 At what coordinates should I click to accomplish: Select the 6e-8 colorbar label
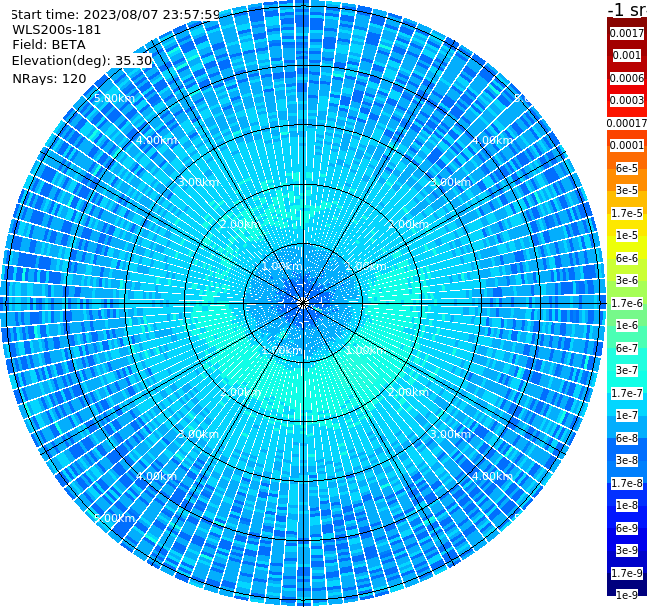(x=627, y=438)
